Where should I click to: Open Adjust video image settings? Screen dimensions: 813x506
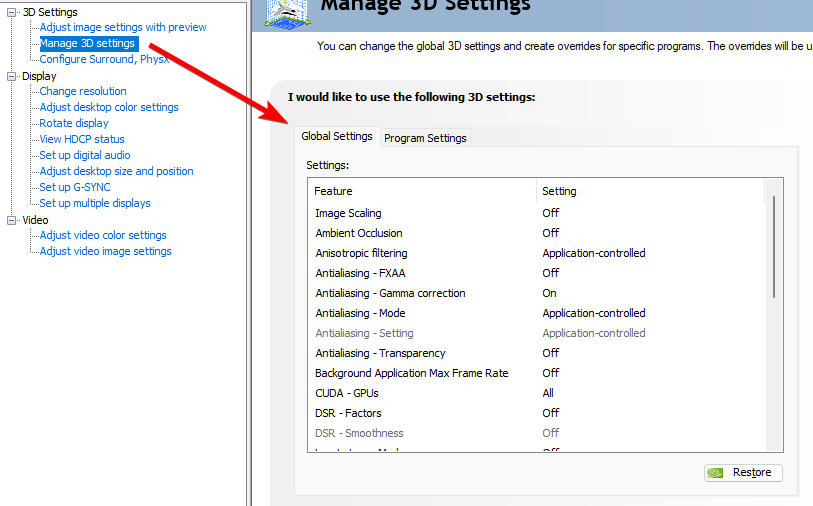click(106, 251)
